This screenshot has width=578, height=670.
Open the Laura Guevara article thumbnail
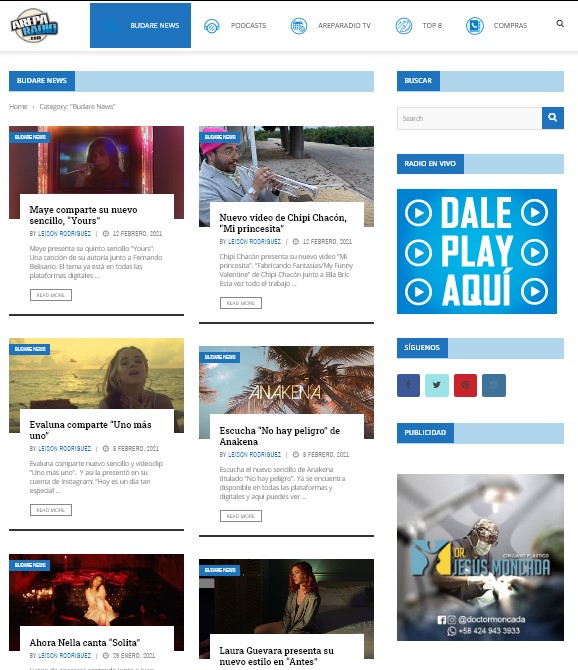(x=286, y=597)
